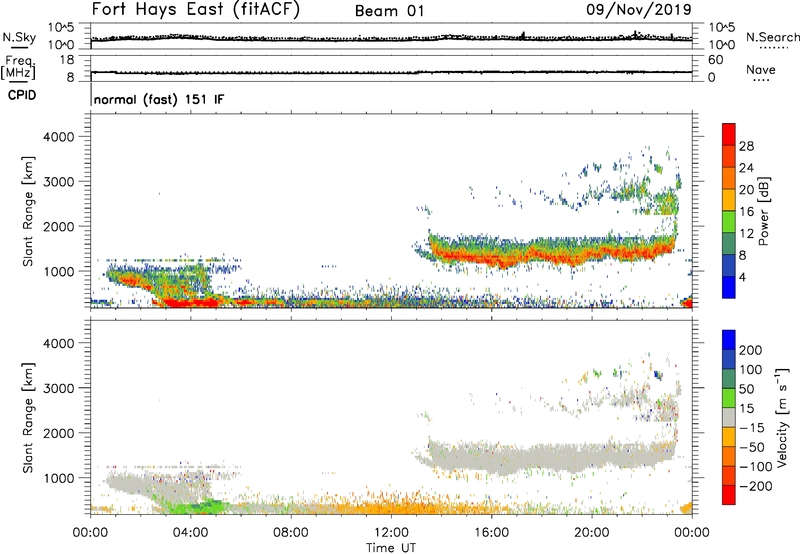Image resolution: width=800 pixels, height=554 pixels.
Task: Click the left '10^5' noise axis tick
Action: tap(61, 28)
